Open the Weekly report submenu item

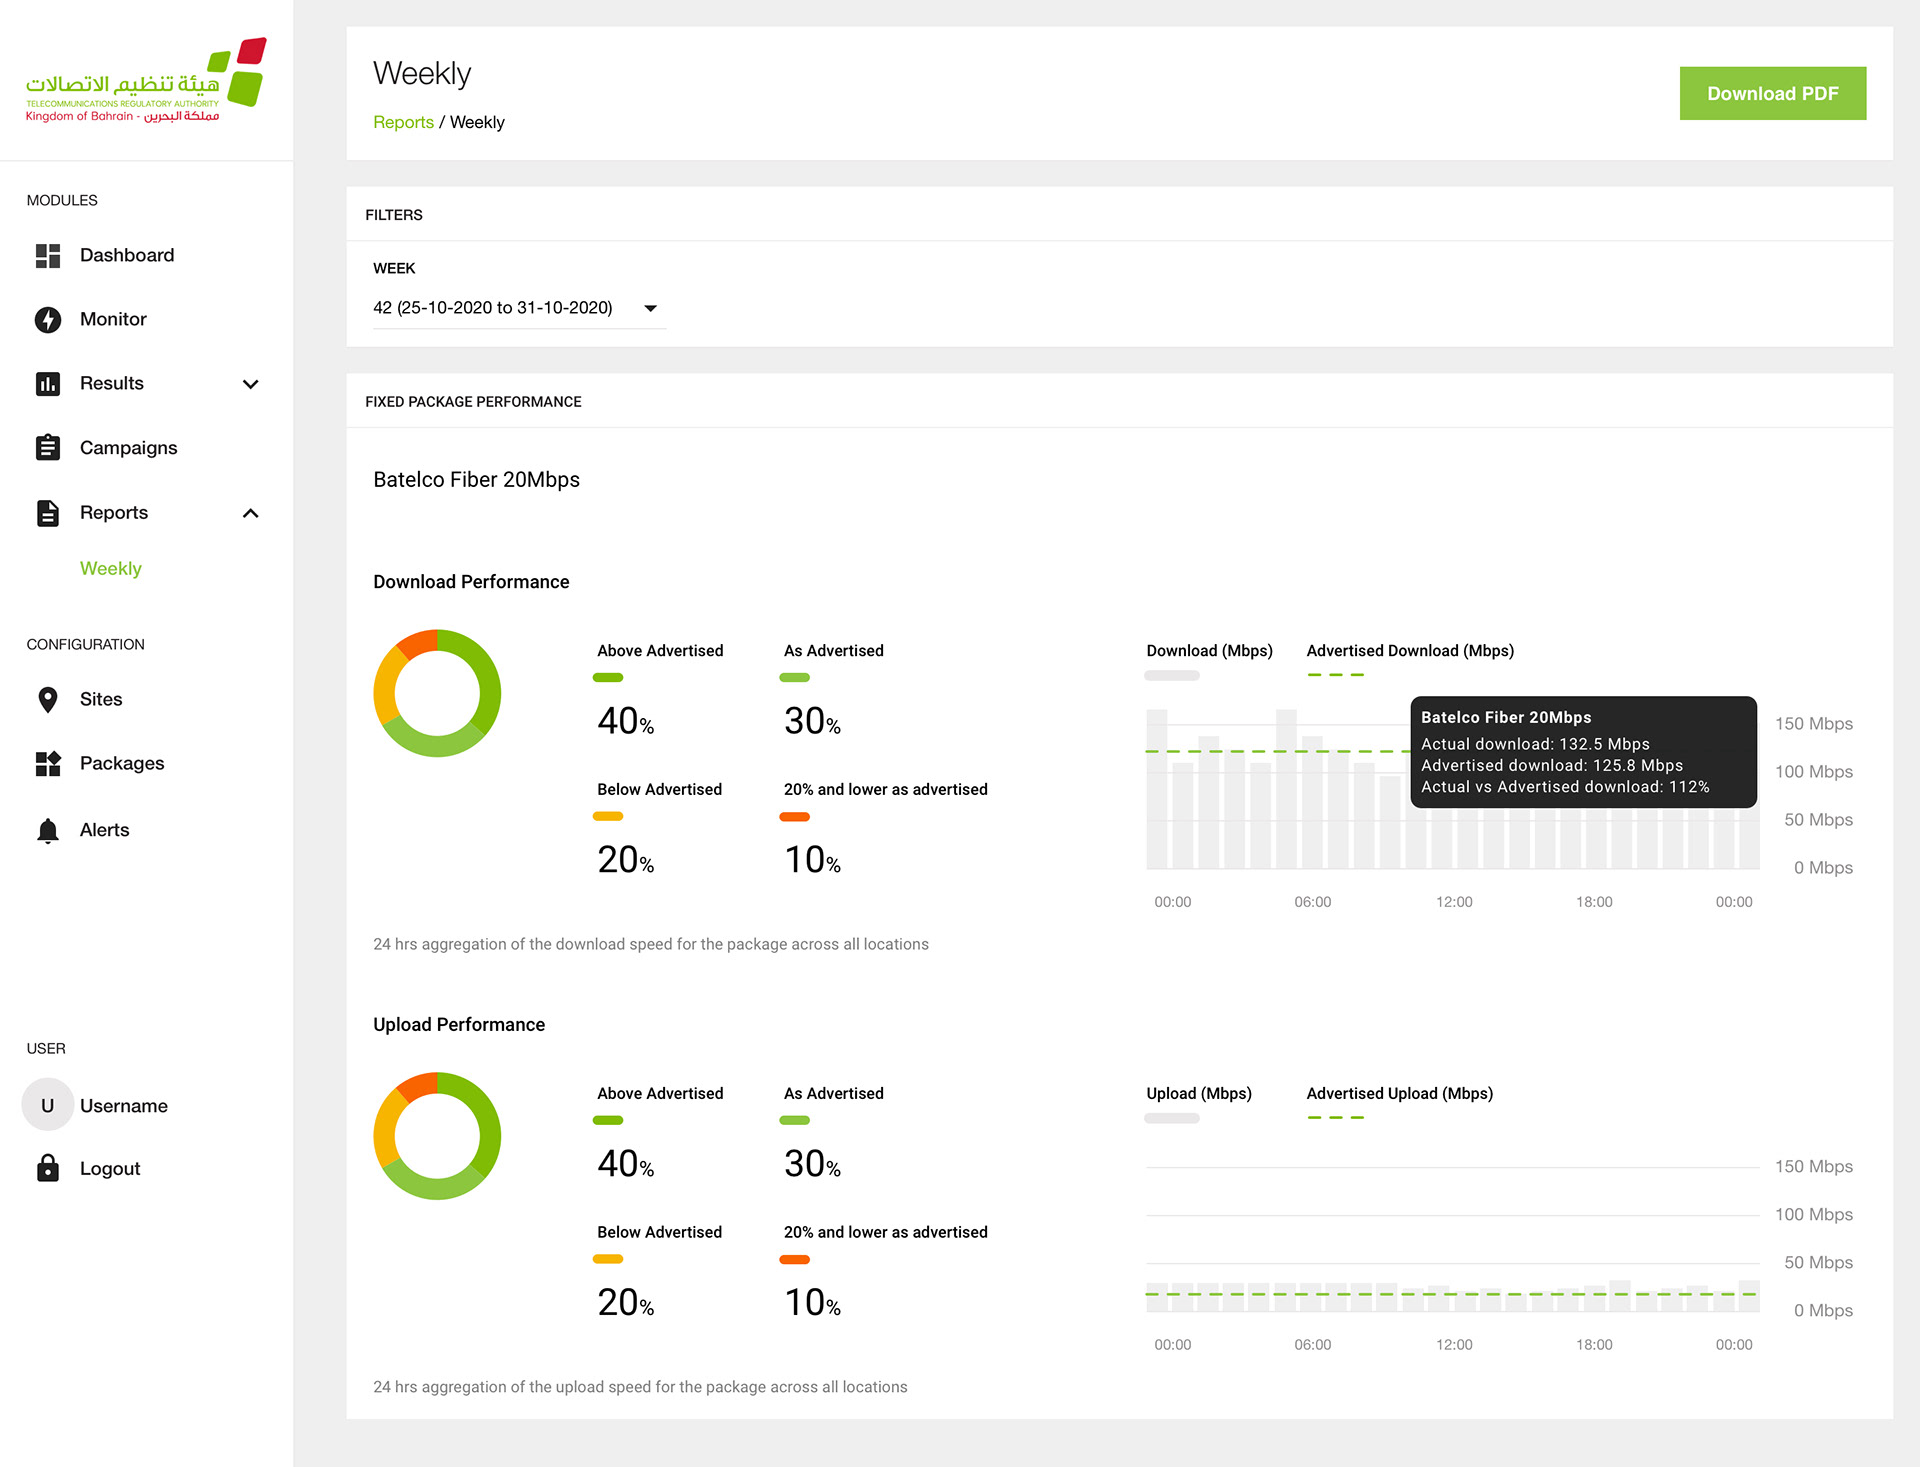111,568
